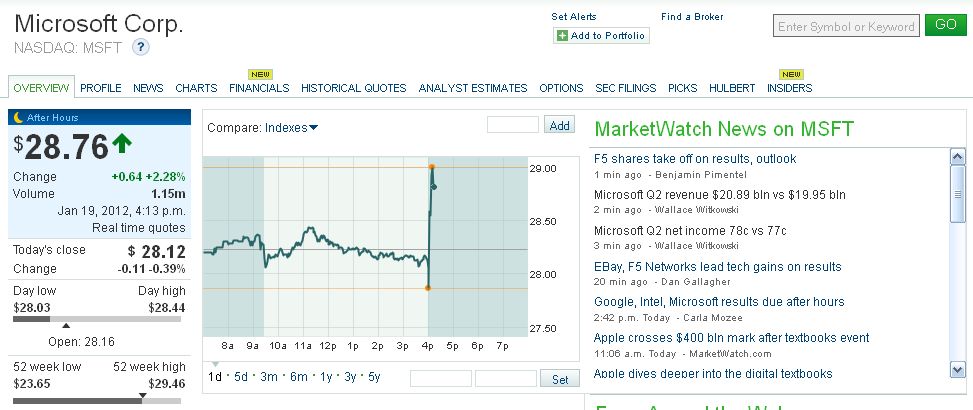Switch to the Historical Quotes tab
The image size is (973, 410).
coord(353,88)
